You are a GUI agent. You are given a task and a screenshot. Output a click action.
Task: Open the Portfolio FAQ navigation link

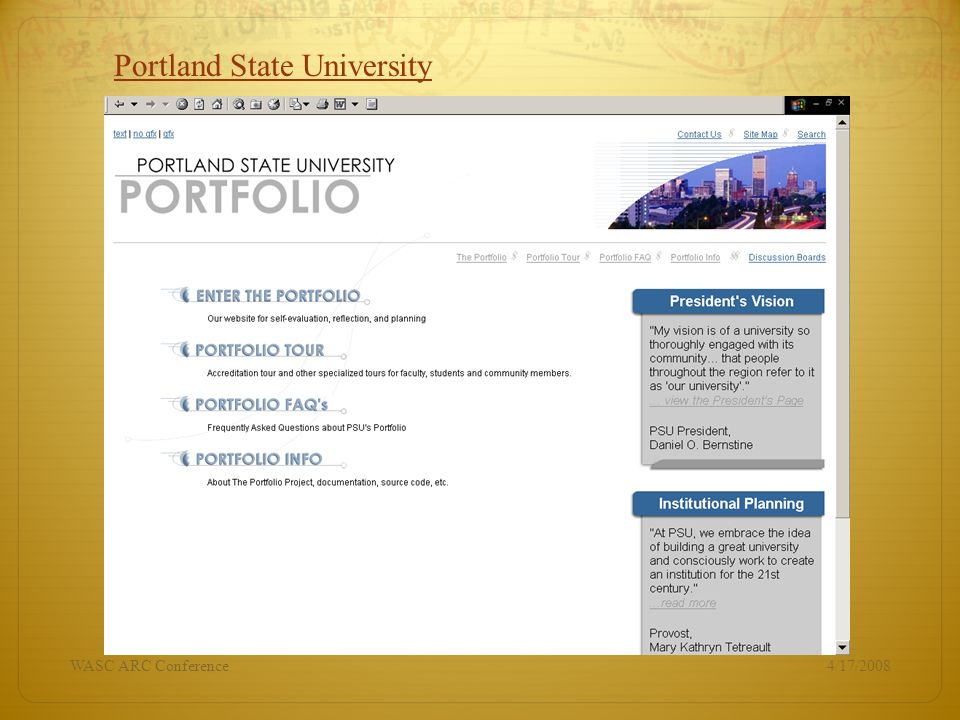625,257
